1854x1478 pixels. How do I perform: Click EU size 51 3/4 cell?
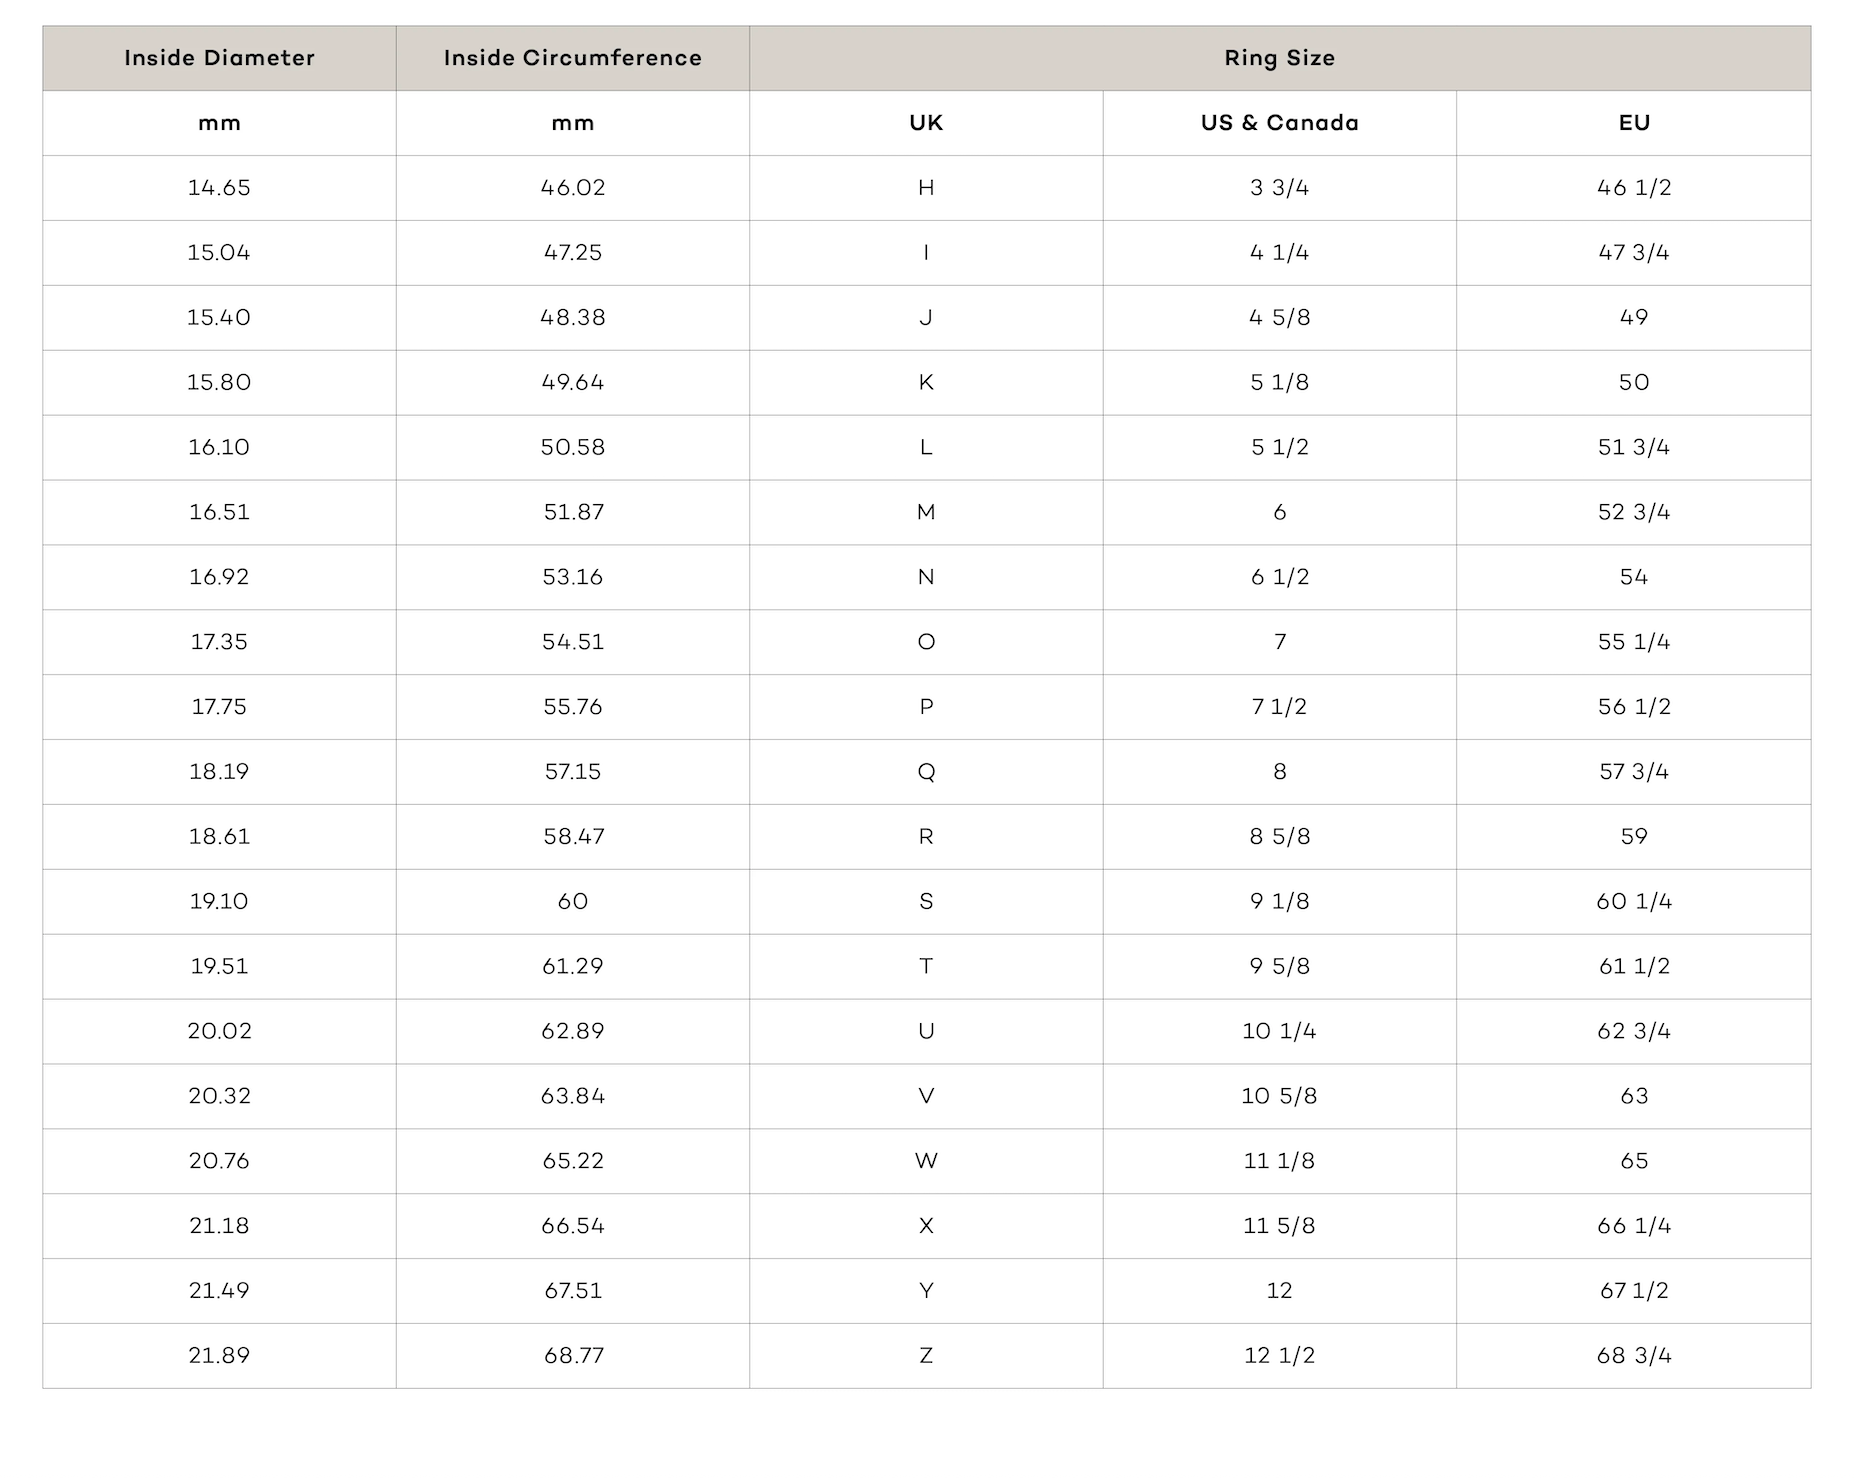(1633, 447)
